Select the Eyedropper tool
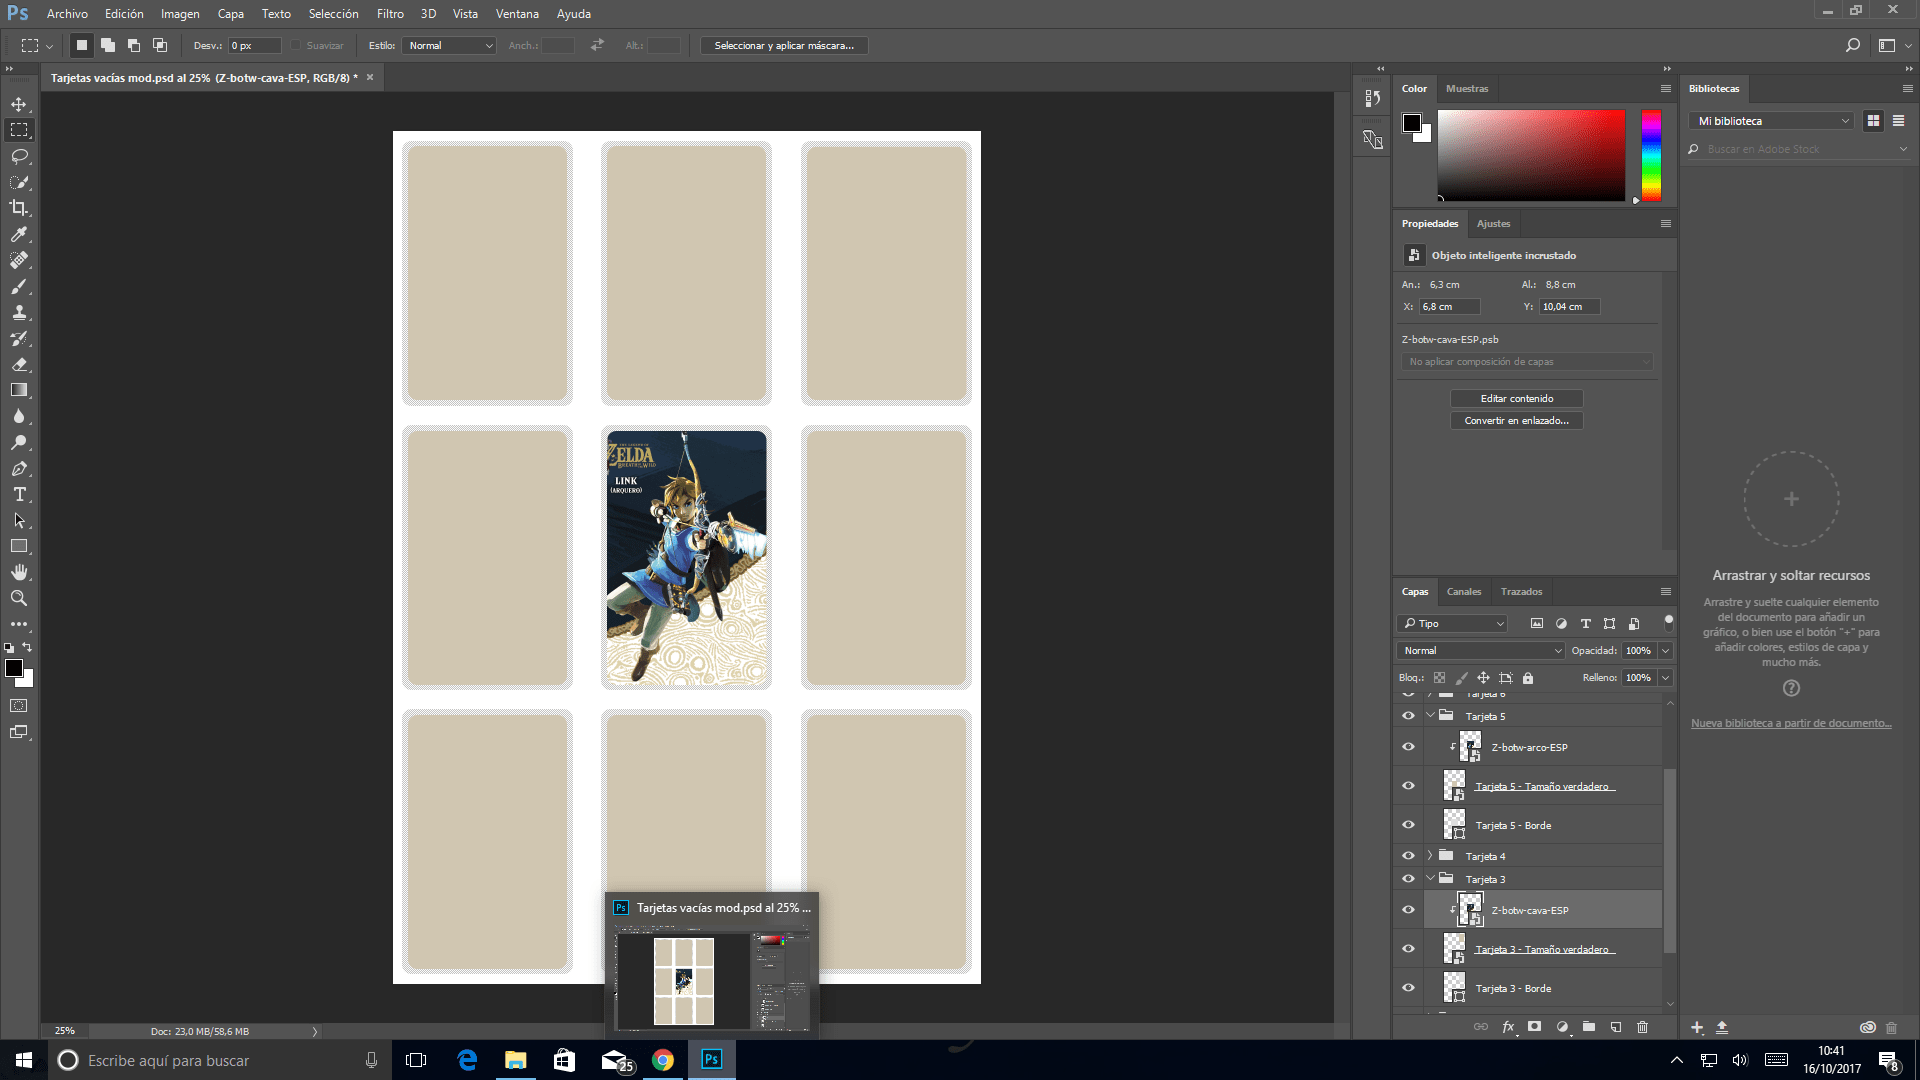 (x=19, y=234)
